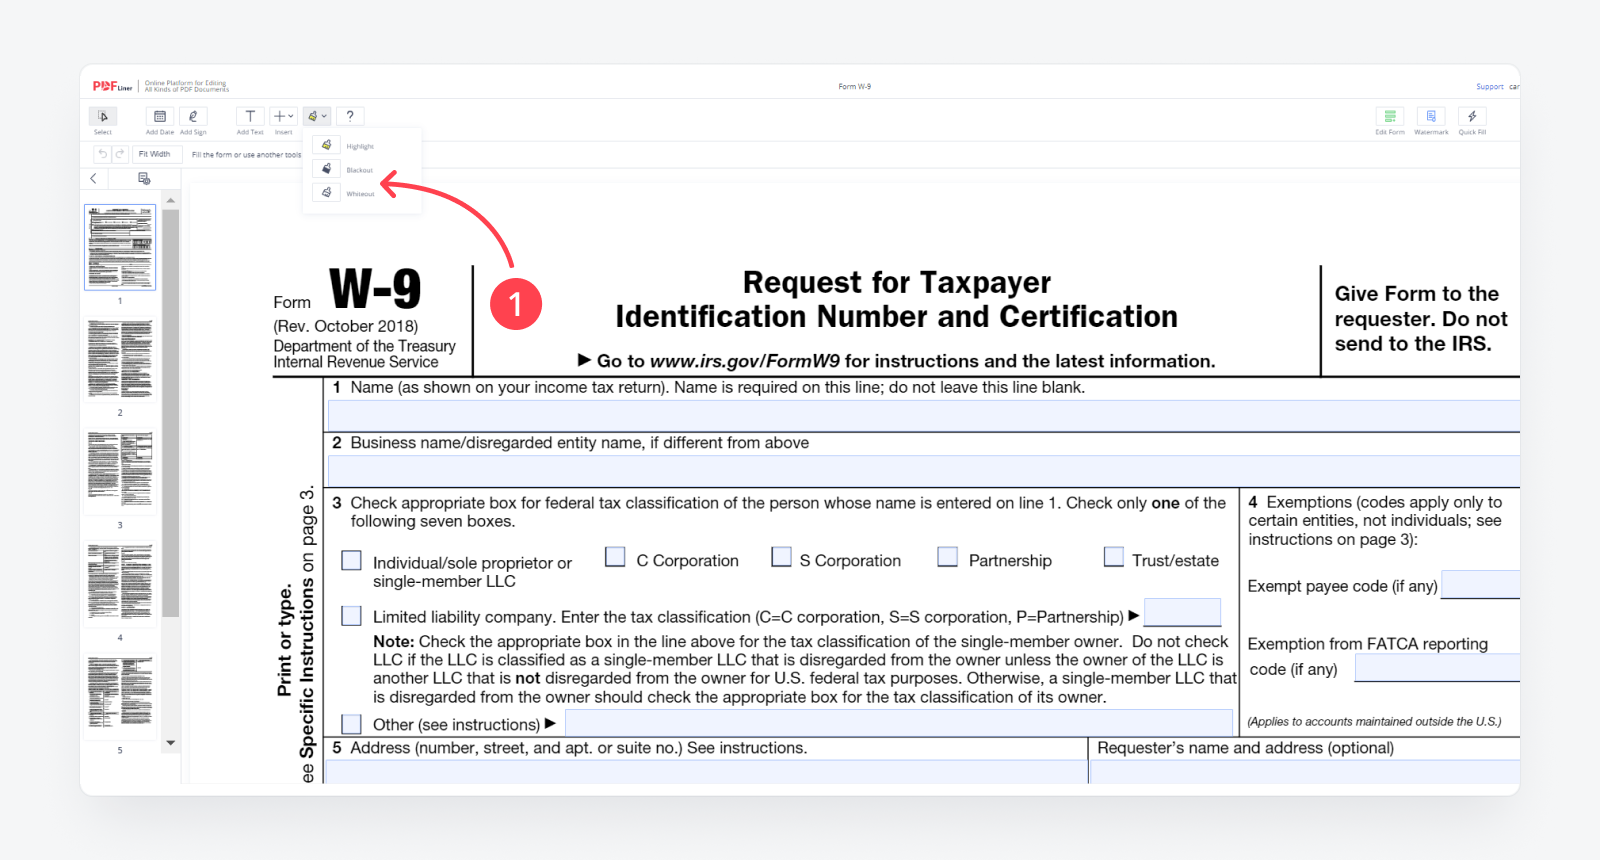Select the Select cursor tool
This screenshot has height=860, width=1600.
pos(103,117)
